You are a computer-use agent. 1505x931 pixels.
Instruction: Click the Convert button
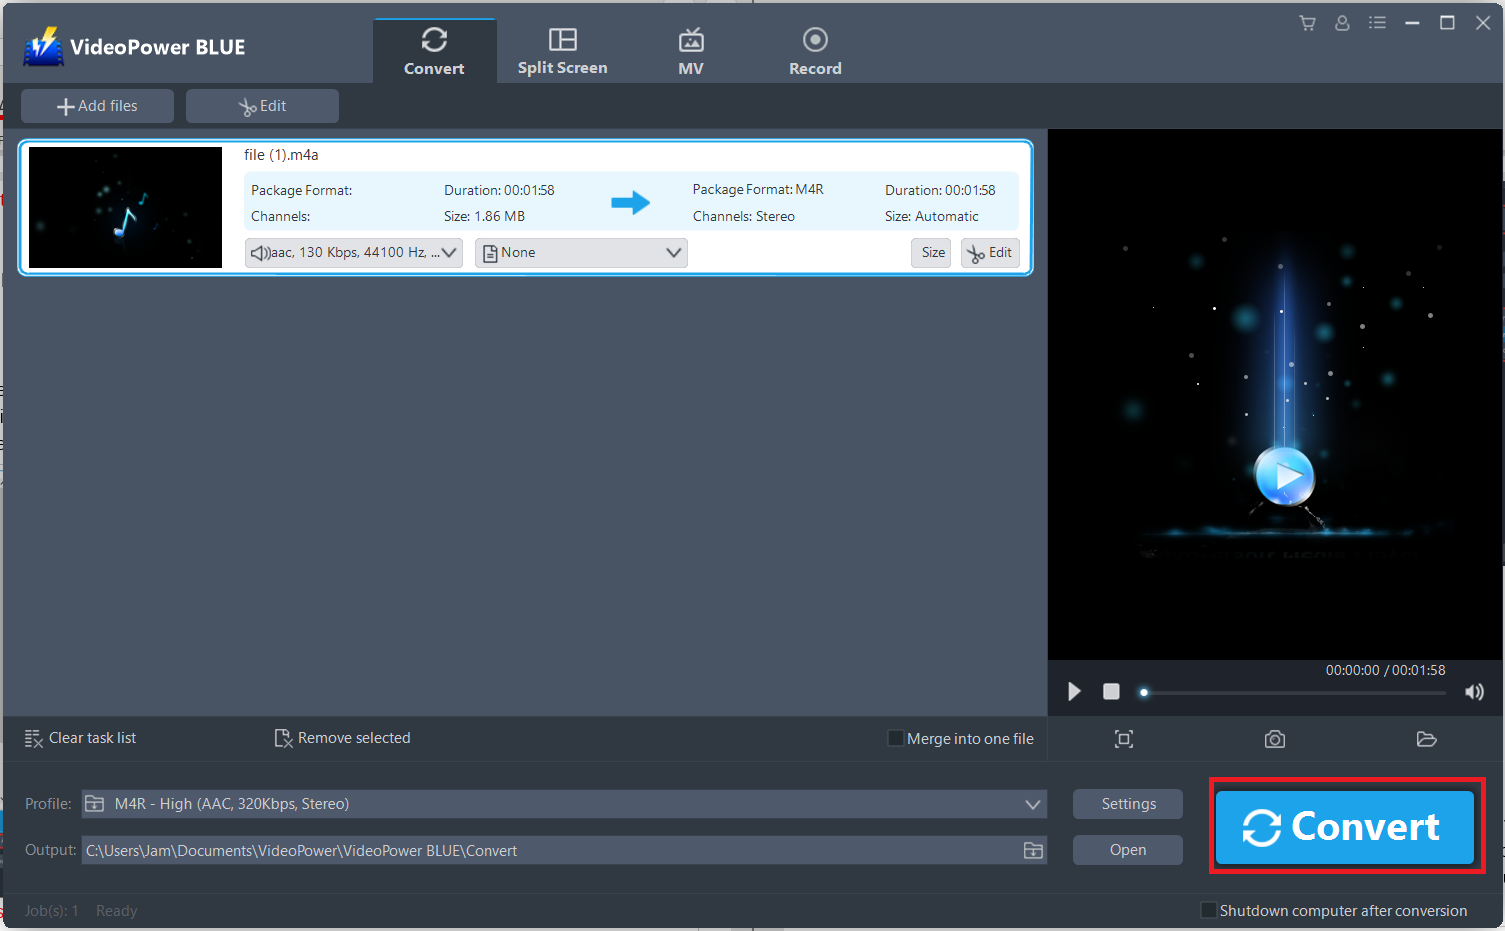pyautogui.click(x=1345, y=826)
